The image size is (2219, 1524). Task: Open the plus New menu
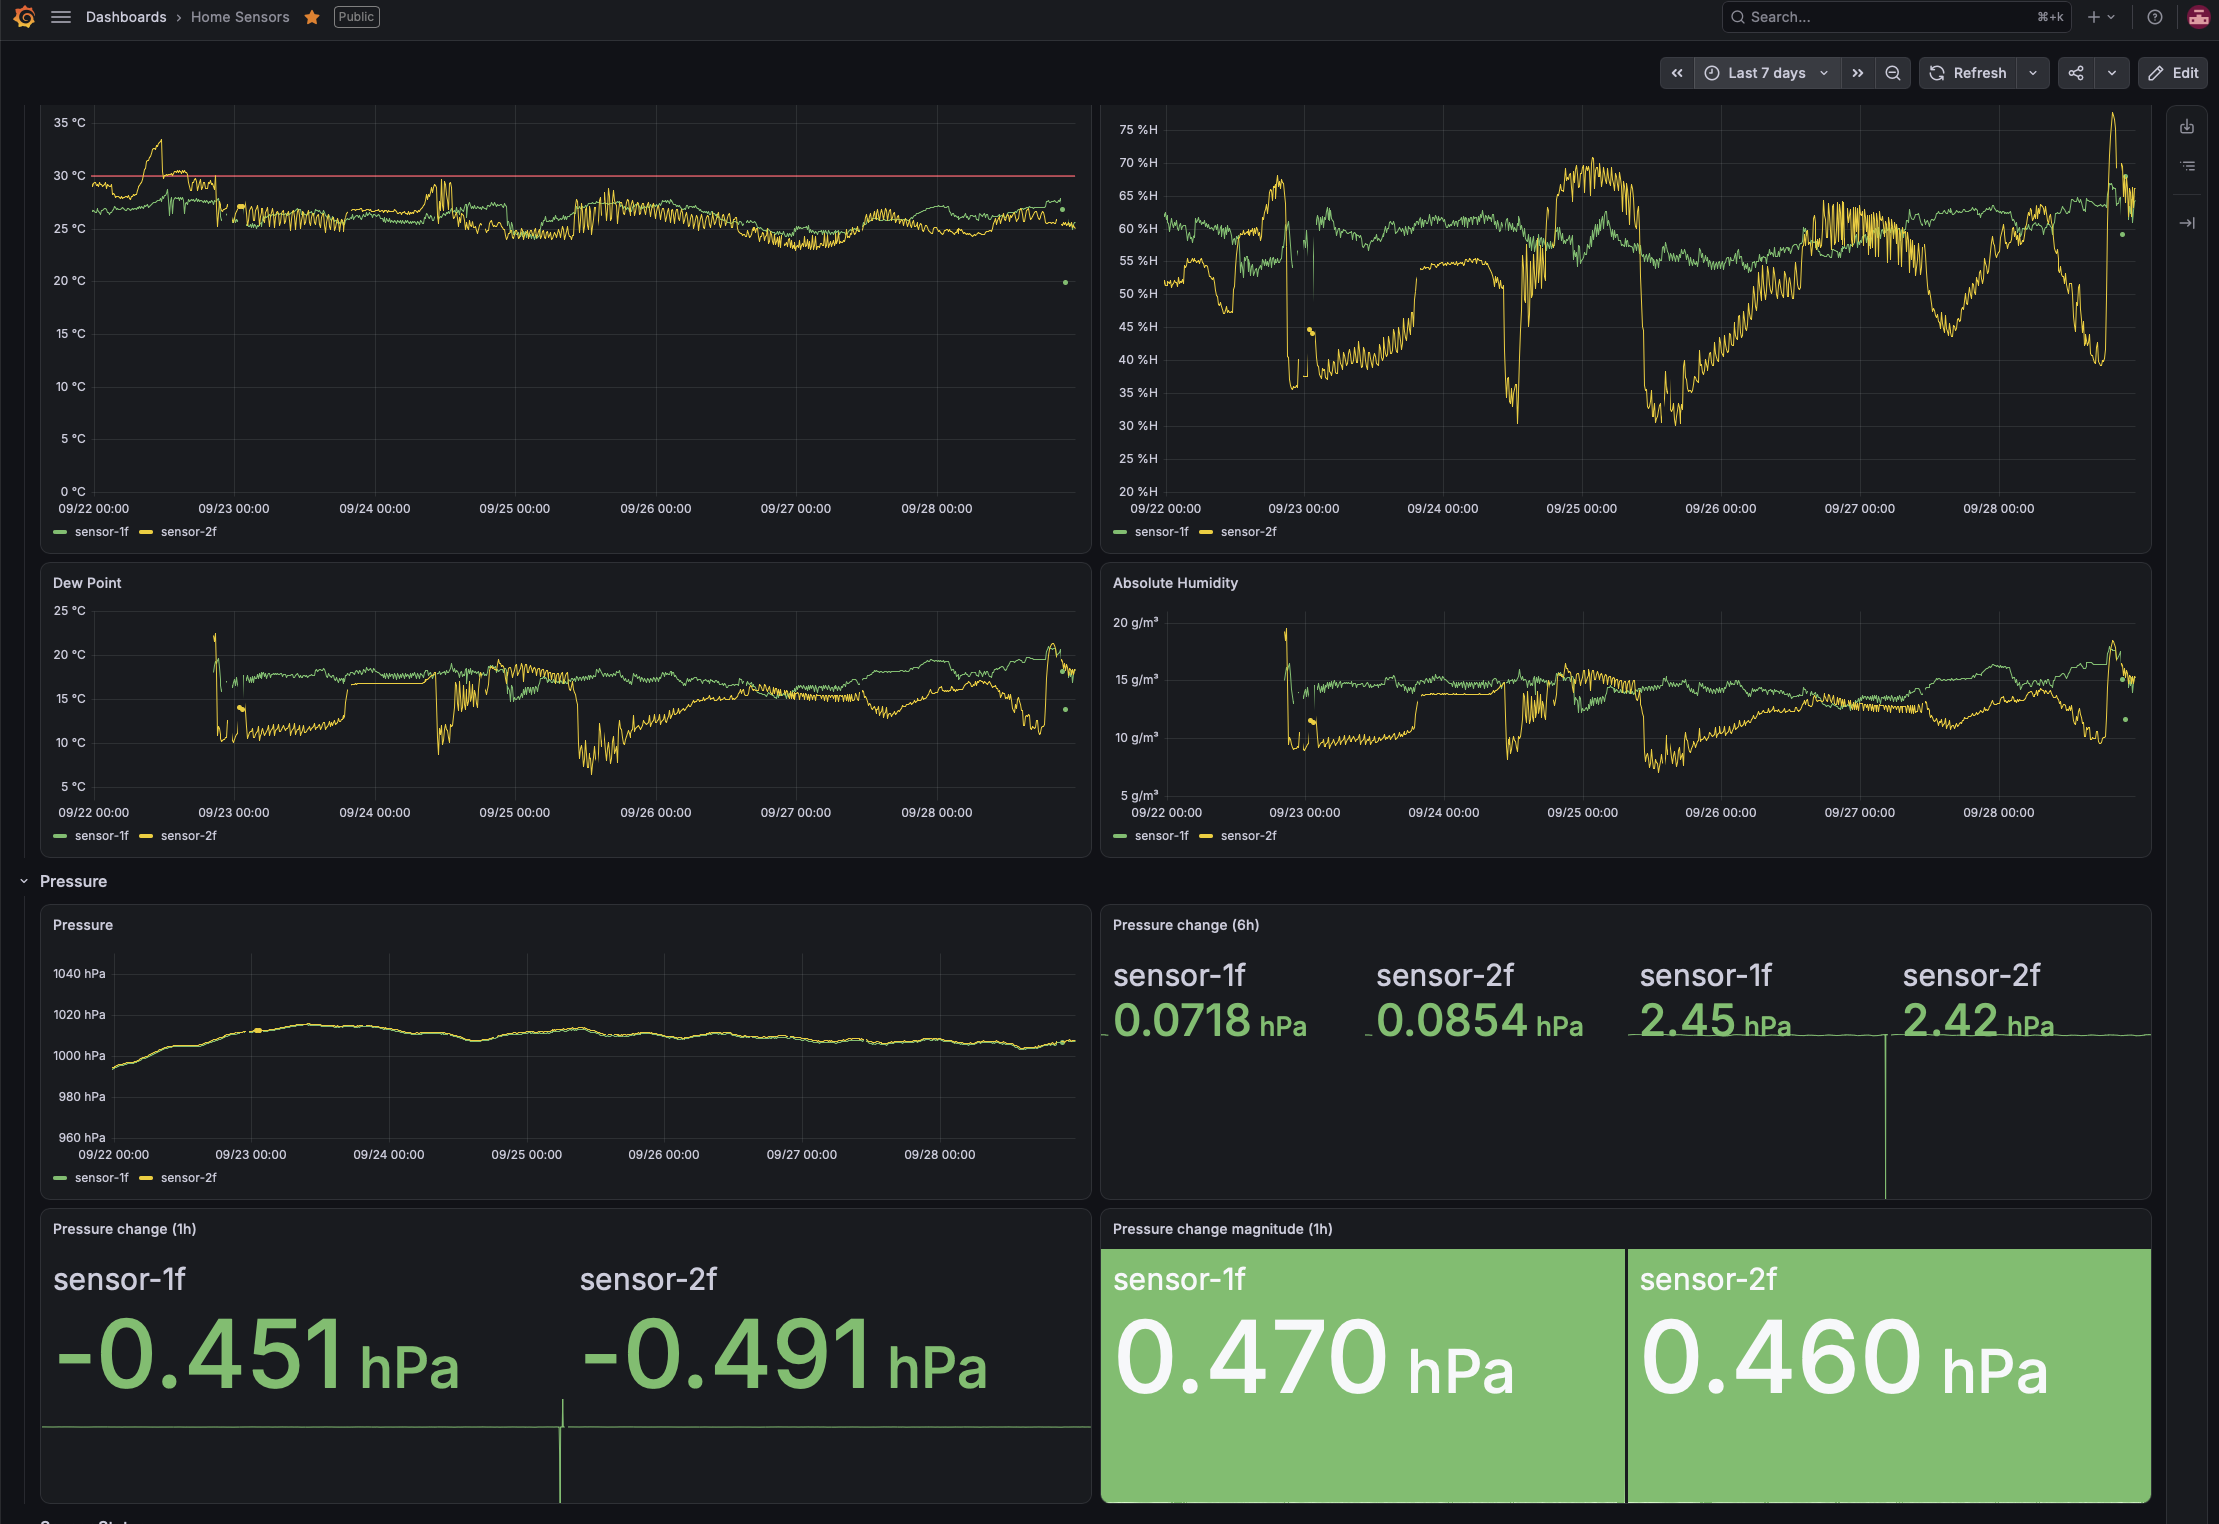(x=2100, y=17)
